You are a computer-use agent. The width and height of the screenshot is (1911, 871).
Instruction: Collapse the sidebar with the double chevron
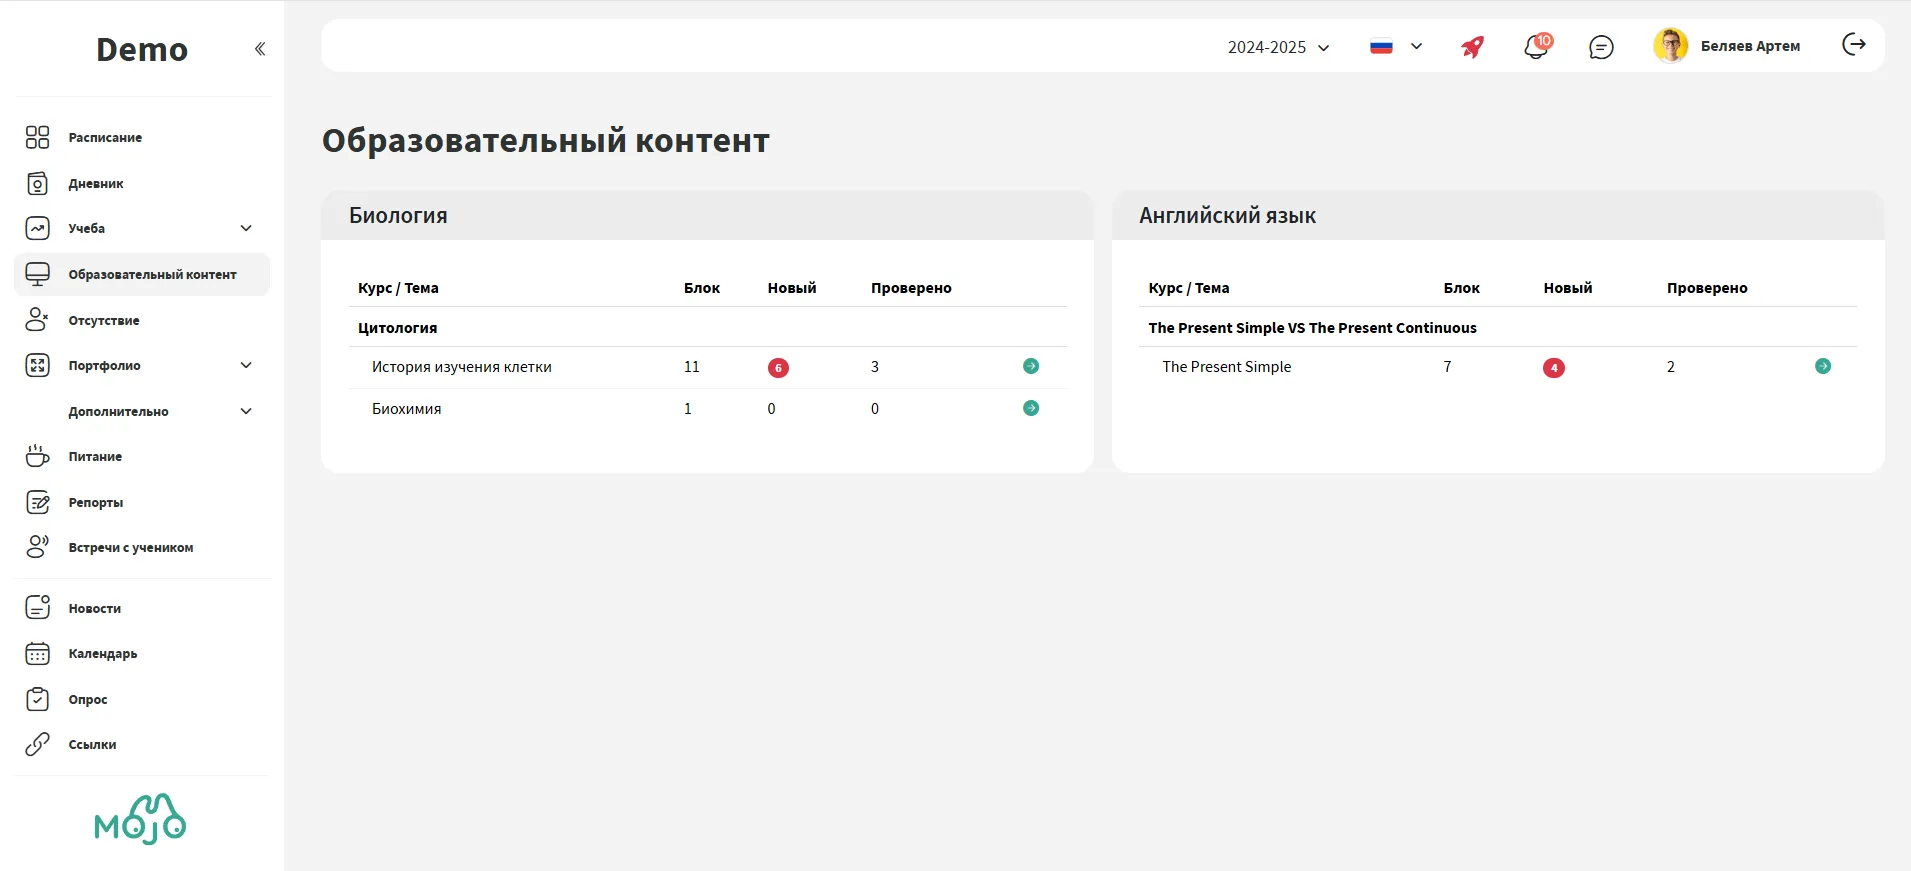pos(260,49)
